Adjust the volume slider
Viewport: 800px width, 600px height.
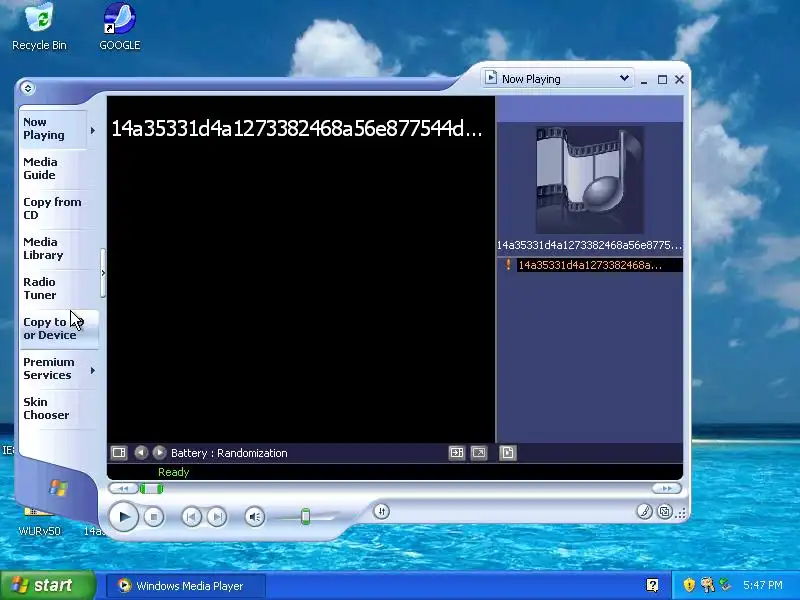coord(305,516)
